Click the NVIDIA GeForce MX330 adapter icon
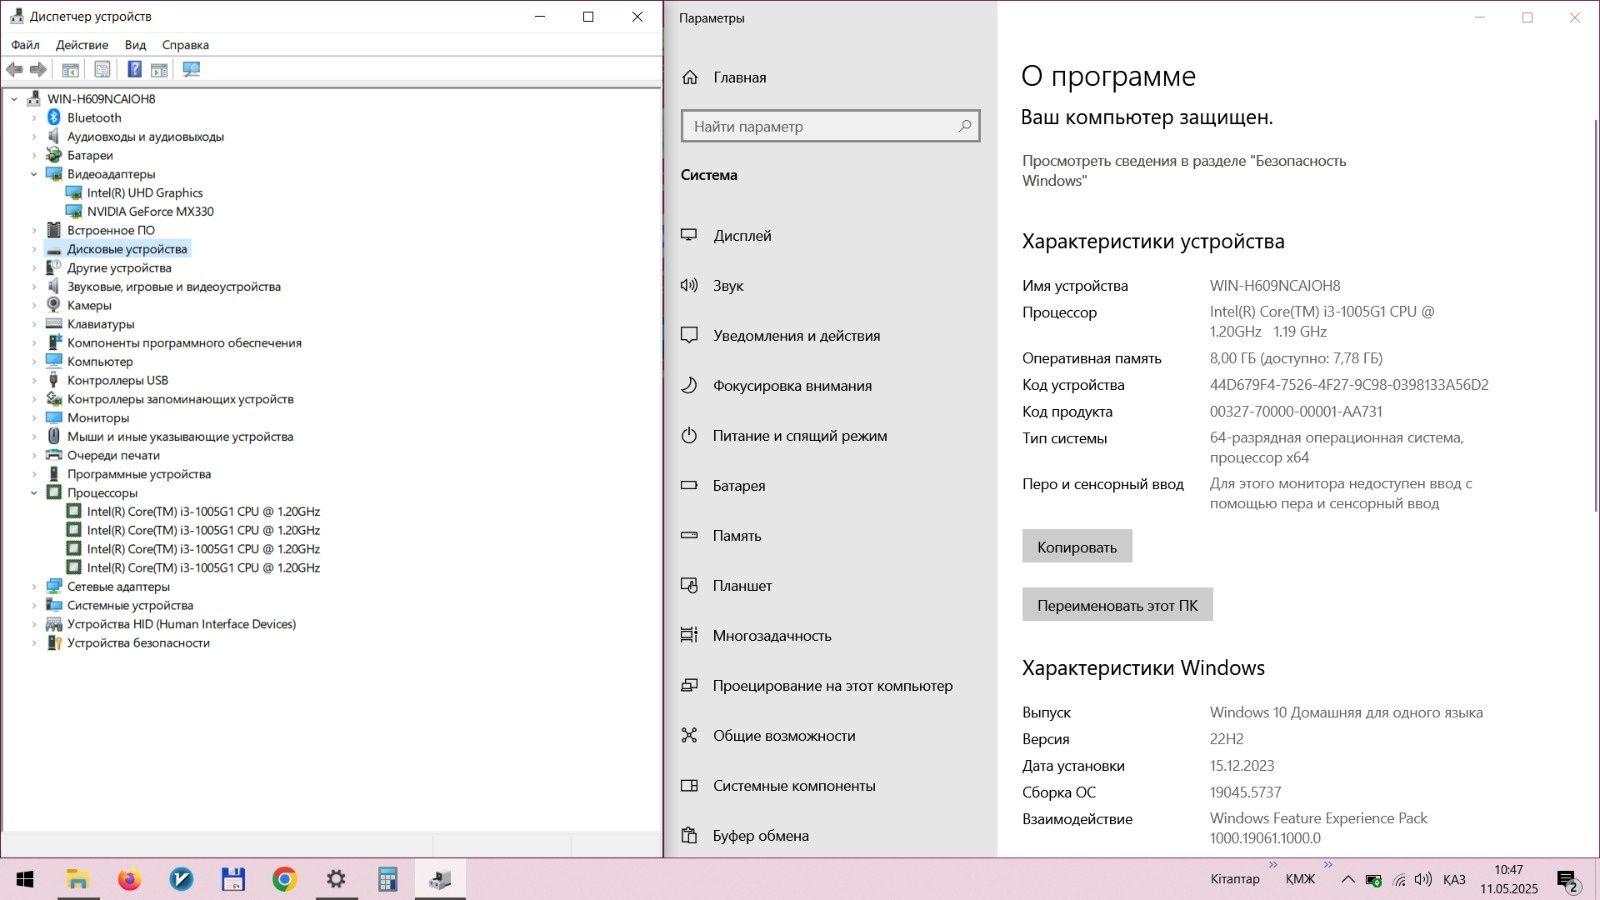The image size is (1600, 900). pos(74,212)
